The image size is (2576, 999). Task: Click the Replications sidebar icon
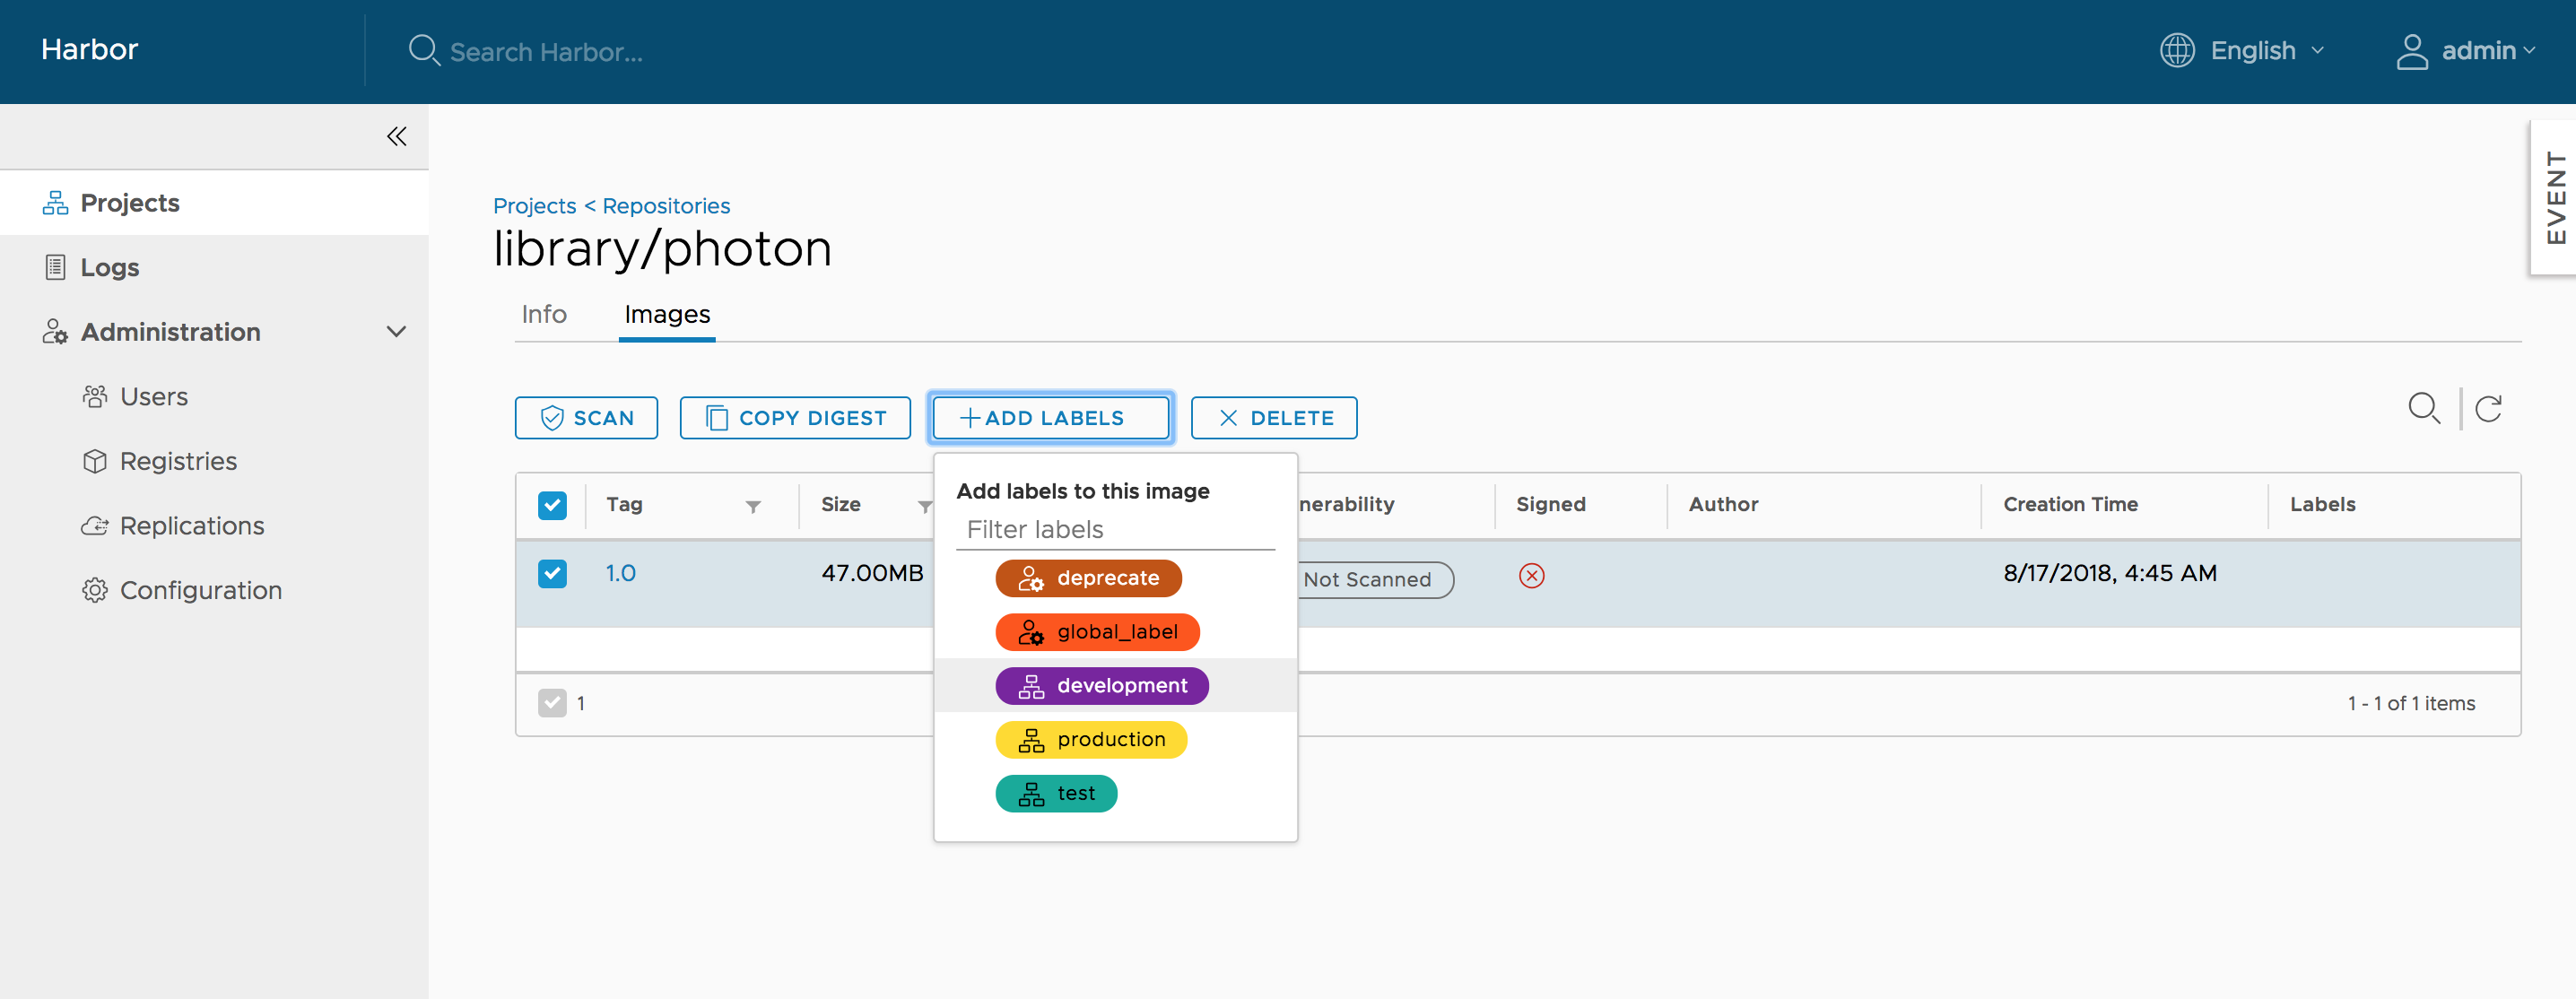point(93,524)
